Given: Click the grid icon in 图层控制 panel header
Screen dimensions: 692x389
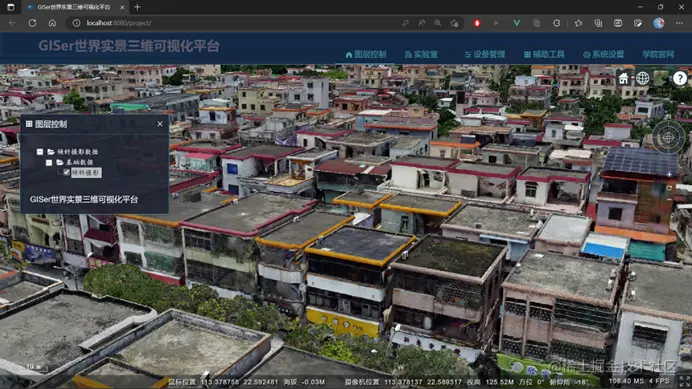Looking at the screenshot, I should (x=29, y=124).
